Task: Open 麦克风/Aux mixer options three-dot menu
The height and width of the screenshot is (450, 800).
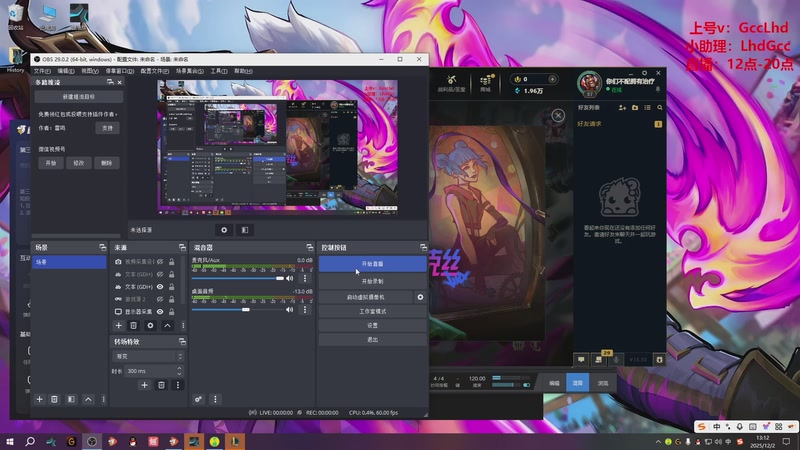Action: pyautogui.click(x=305, y=279)
